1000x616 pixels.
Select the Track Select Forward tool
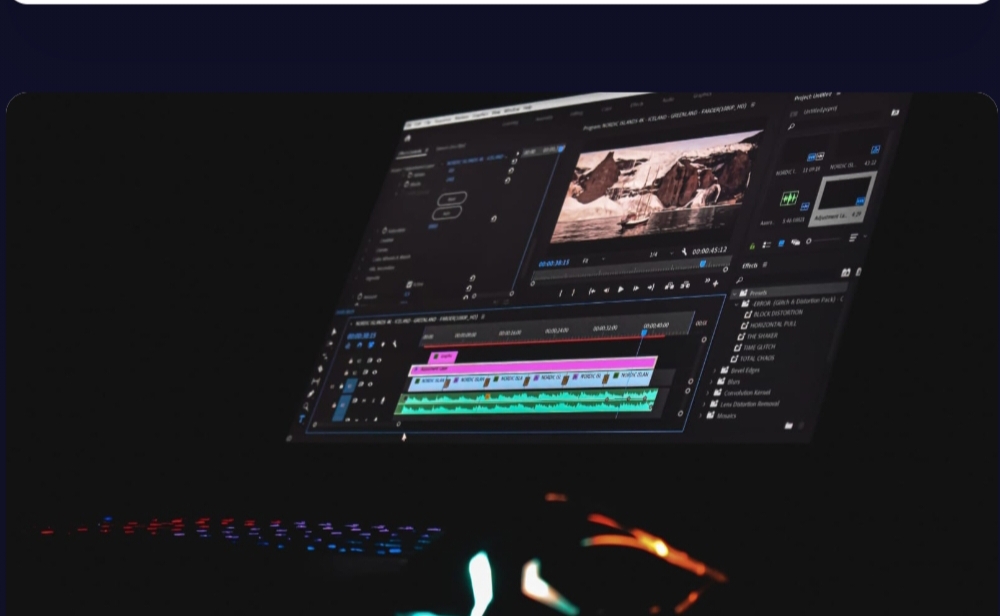point(330,344)
